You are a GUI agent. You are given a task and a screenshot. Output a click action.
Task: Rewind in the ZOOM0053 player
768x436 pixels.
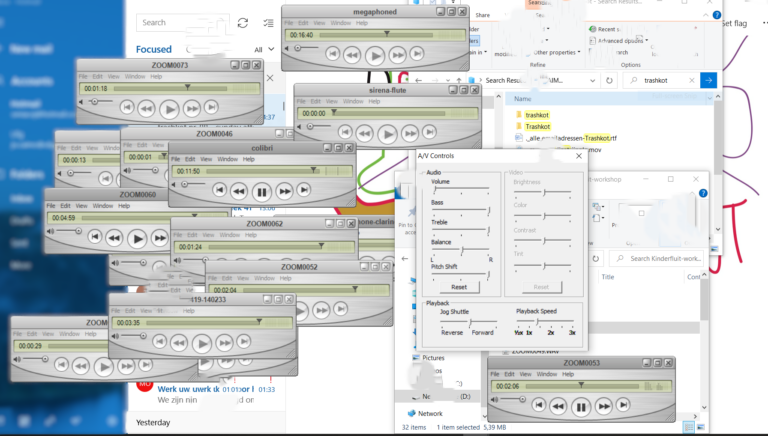tap(558, 406)
